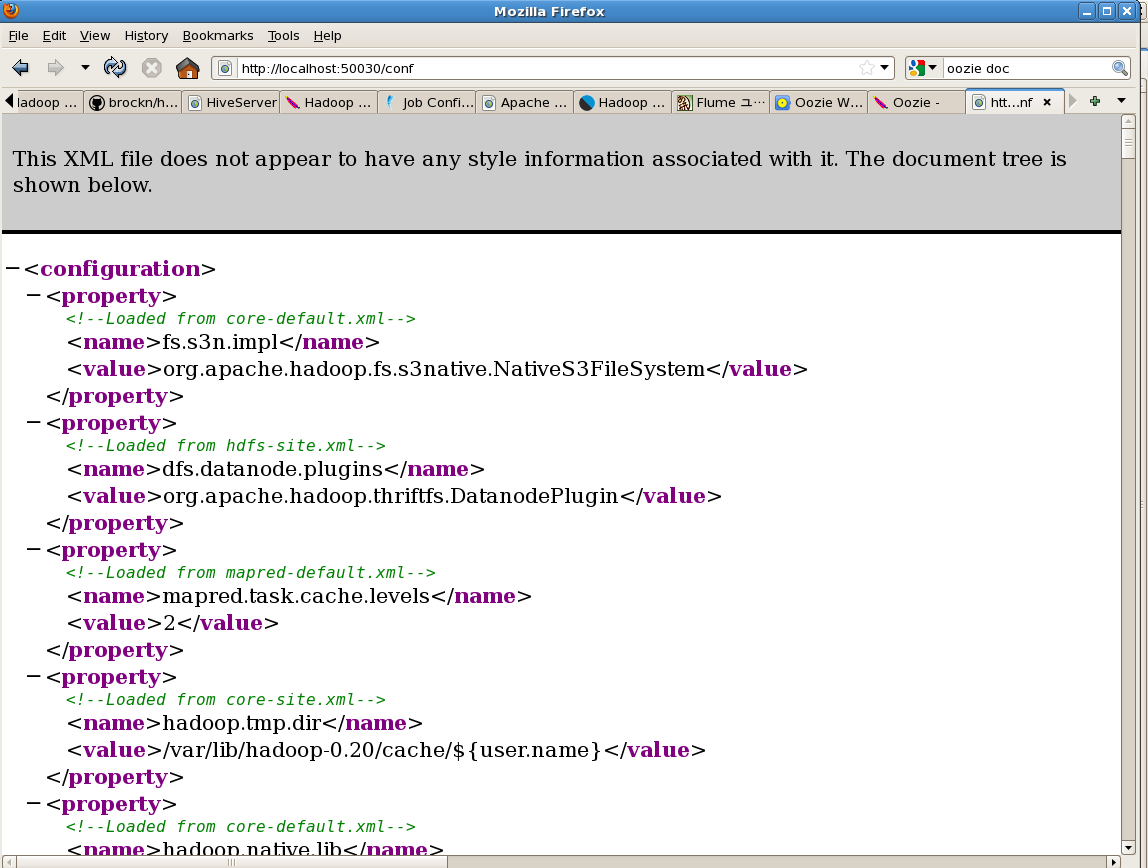The image size is (1148, 868).
Task: Open the URL bar history dropdown
Action: pyautogui.click(x=884, y=68)
